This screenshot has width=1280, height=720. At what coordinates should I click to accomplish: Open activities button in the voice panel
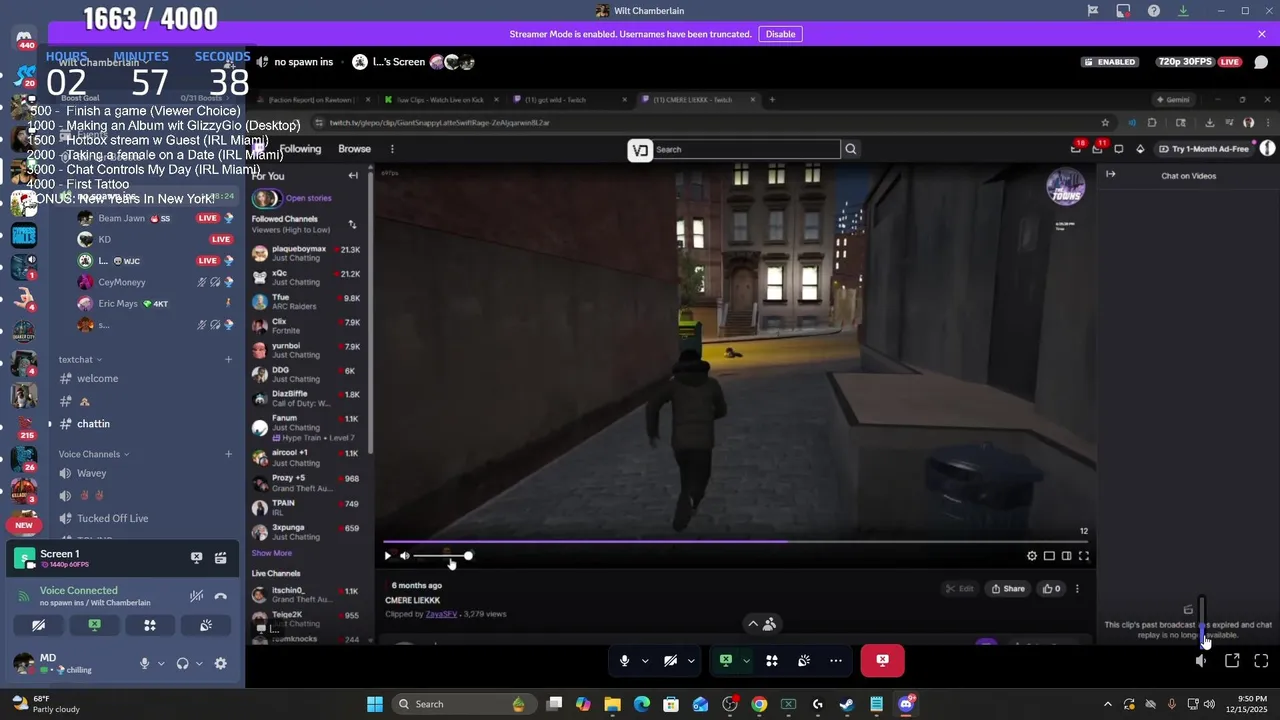click(150, 626)
